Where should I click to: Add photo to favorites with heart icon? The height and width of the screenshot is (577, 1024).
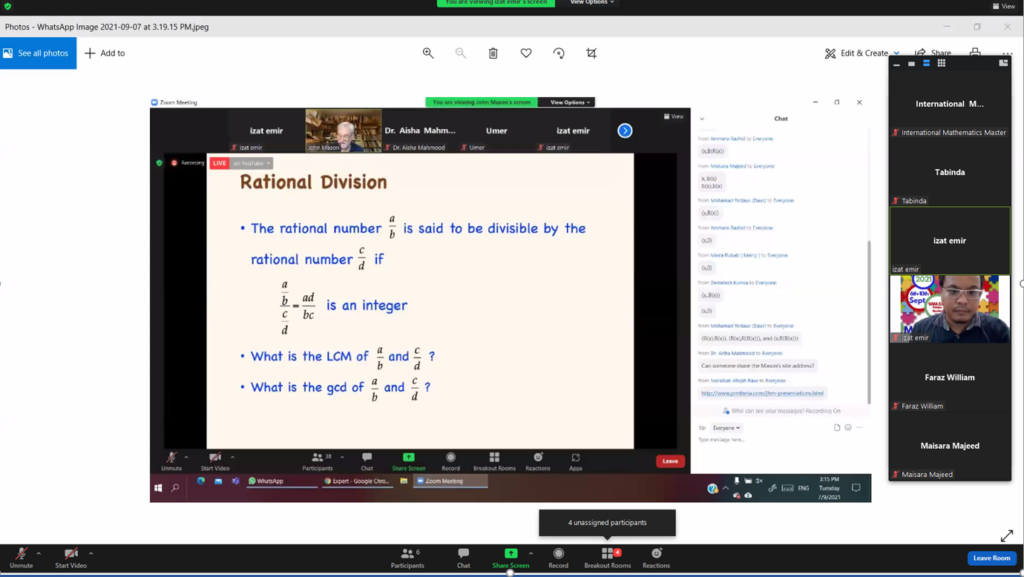(x=526, y=53)
